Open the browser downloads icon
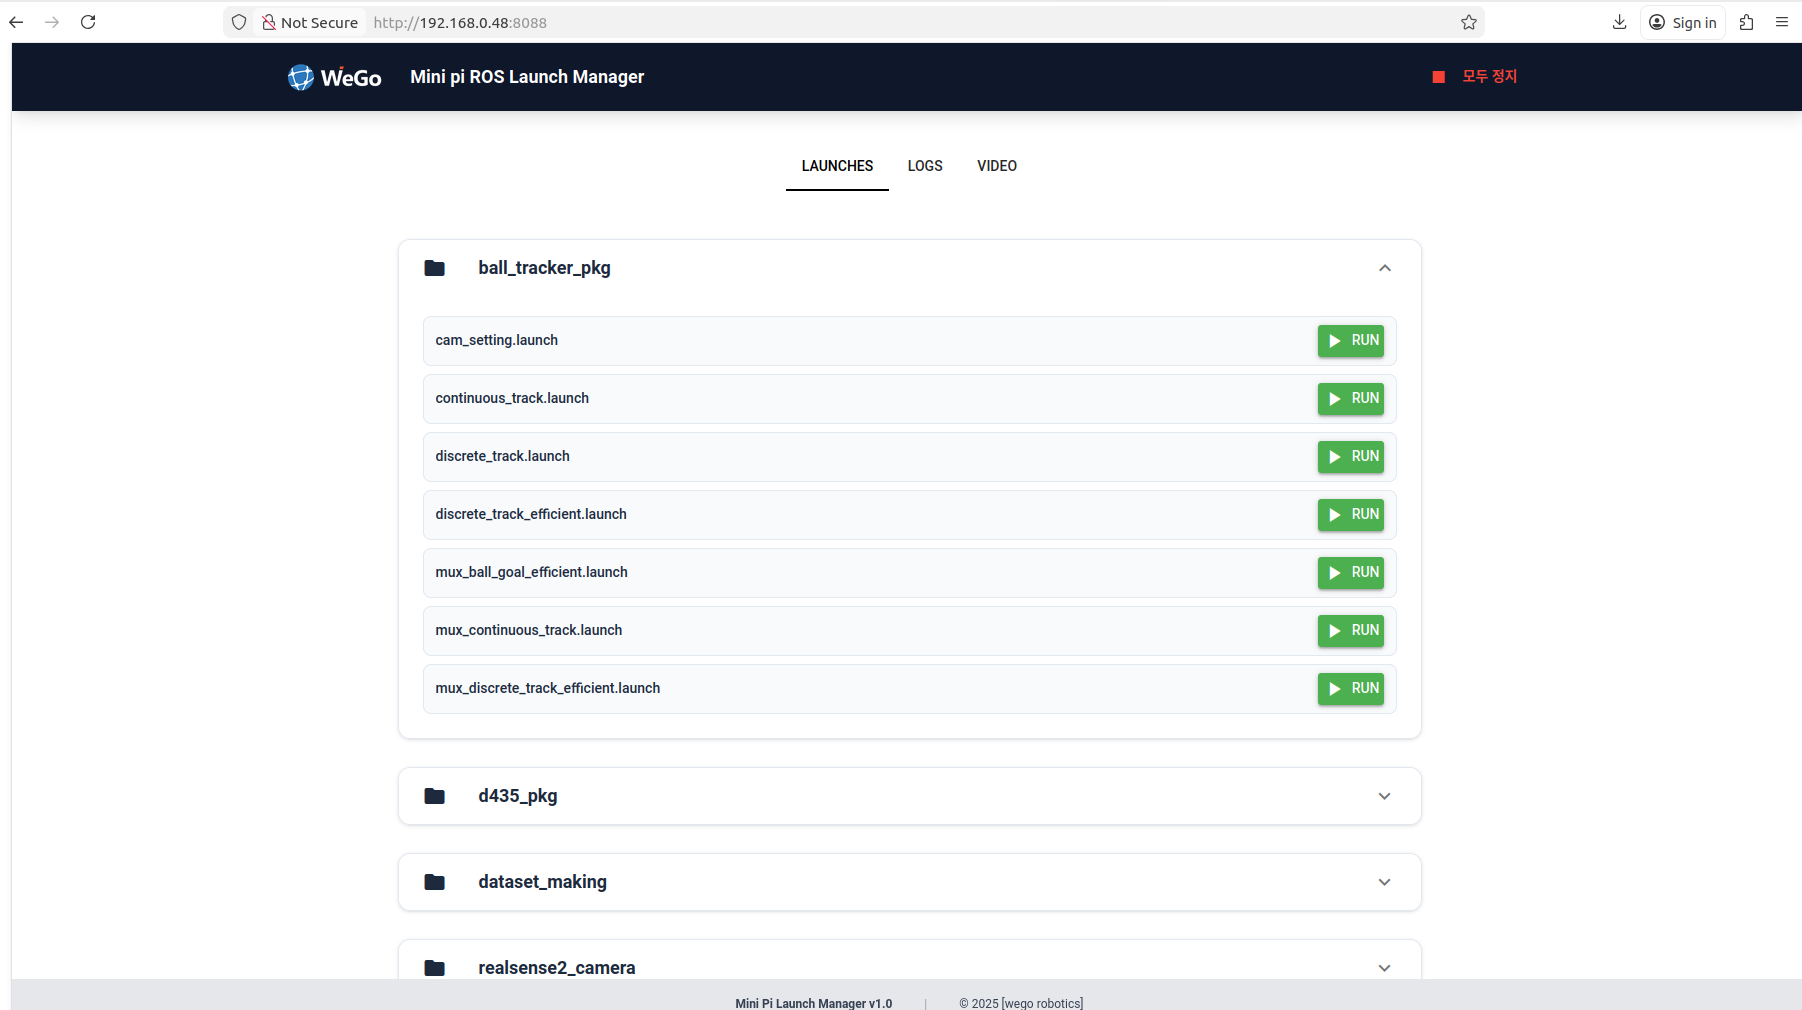 1619,22
